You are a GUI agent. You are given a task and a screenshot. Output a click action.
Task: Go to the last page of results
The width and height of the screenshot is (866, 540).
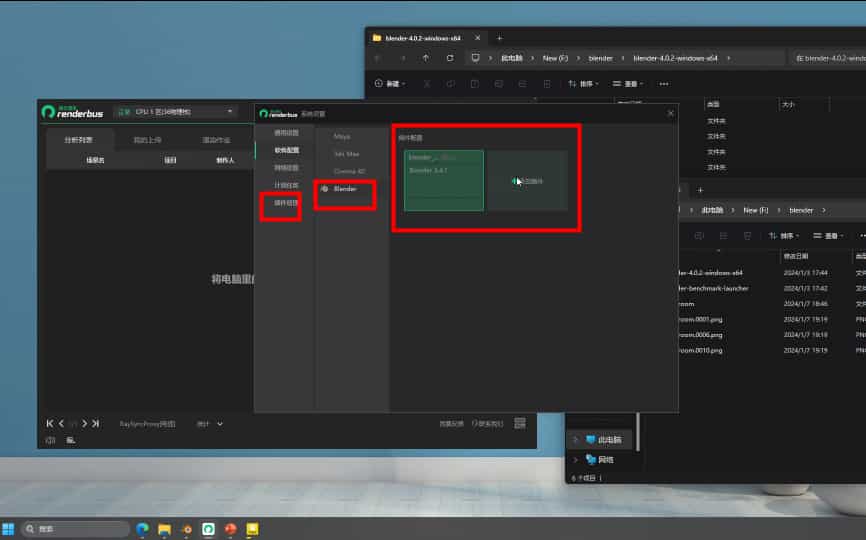tap(96, 424)
